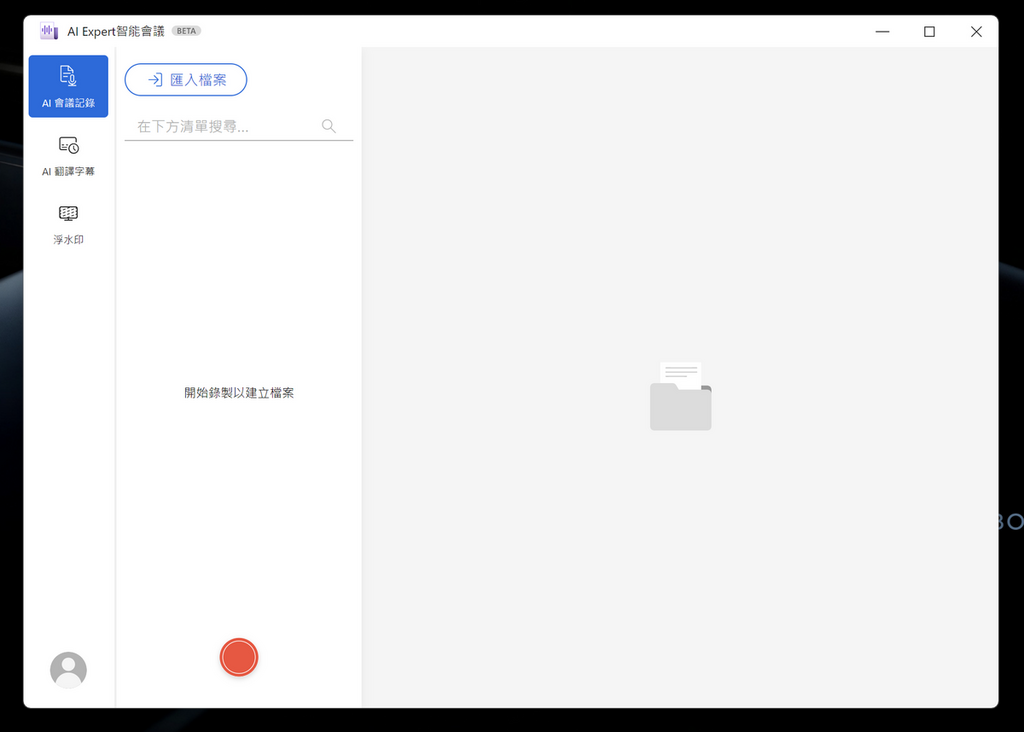Click the 匯入檔案 import button
The width and height of the screenshot is (1024, 732).
[x=185, y=80]
